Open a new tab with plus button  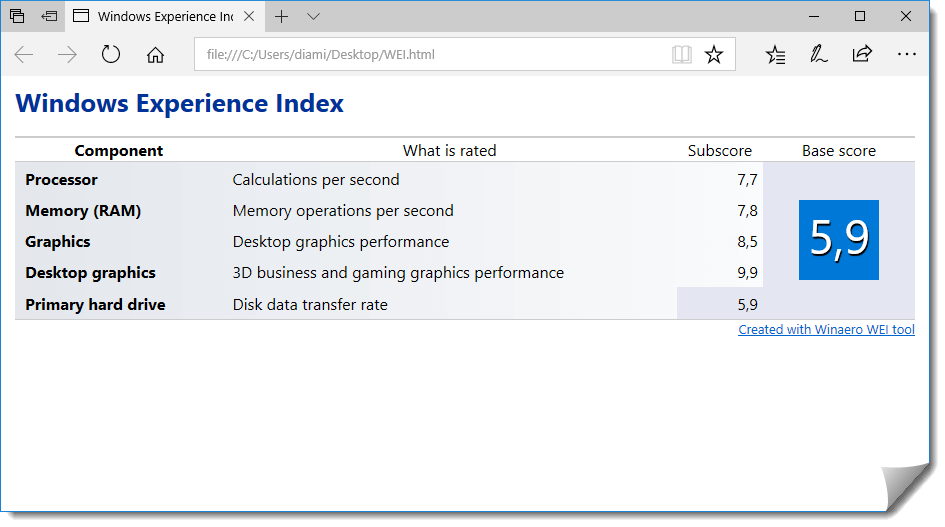pos(282,16)
